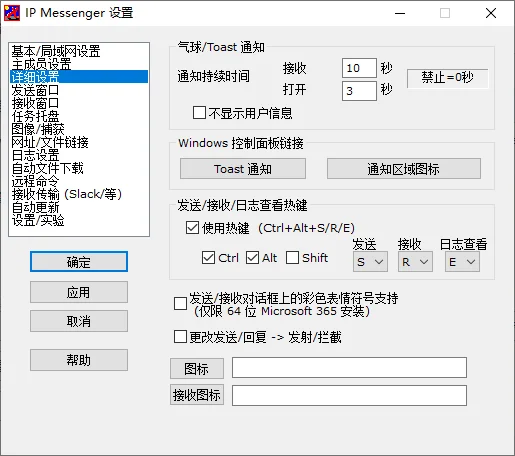The width and height of the screenshot is (515, 456).
Task: Expand the 日志查看 hotkey dropdown showing E
Action: coord(462,262)
